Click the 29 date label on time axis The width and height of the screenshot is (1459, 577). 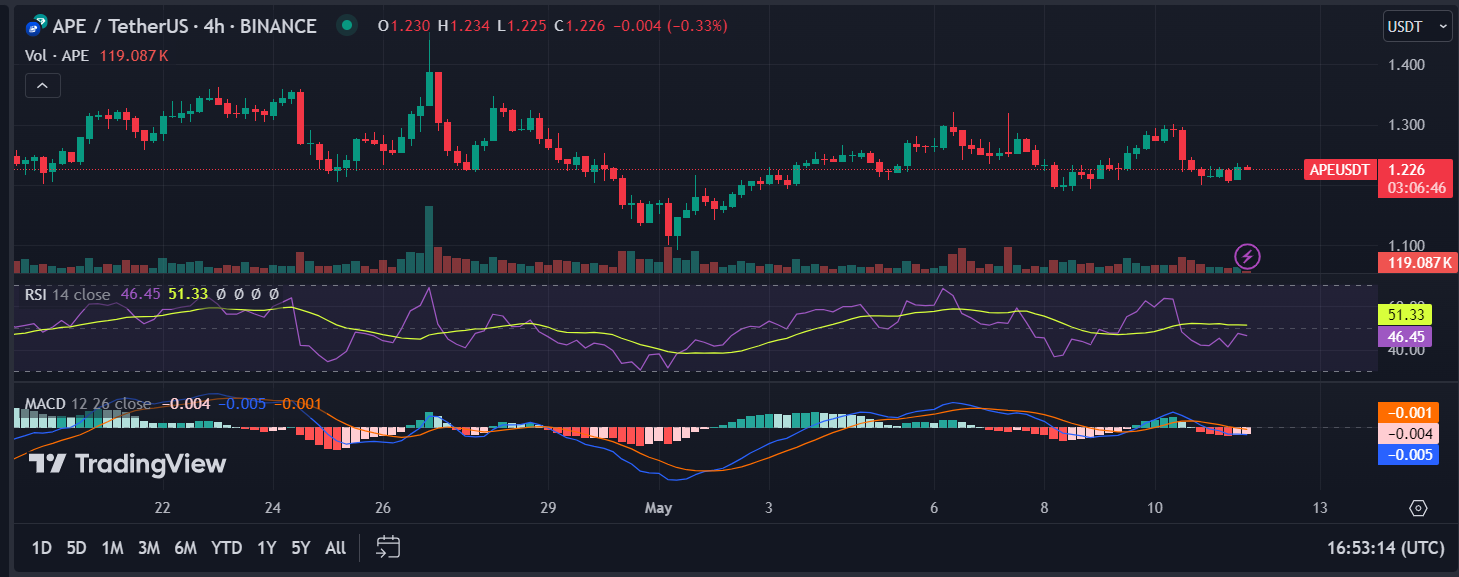[x=547, y=508]
